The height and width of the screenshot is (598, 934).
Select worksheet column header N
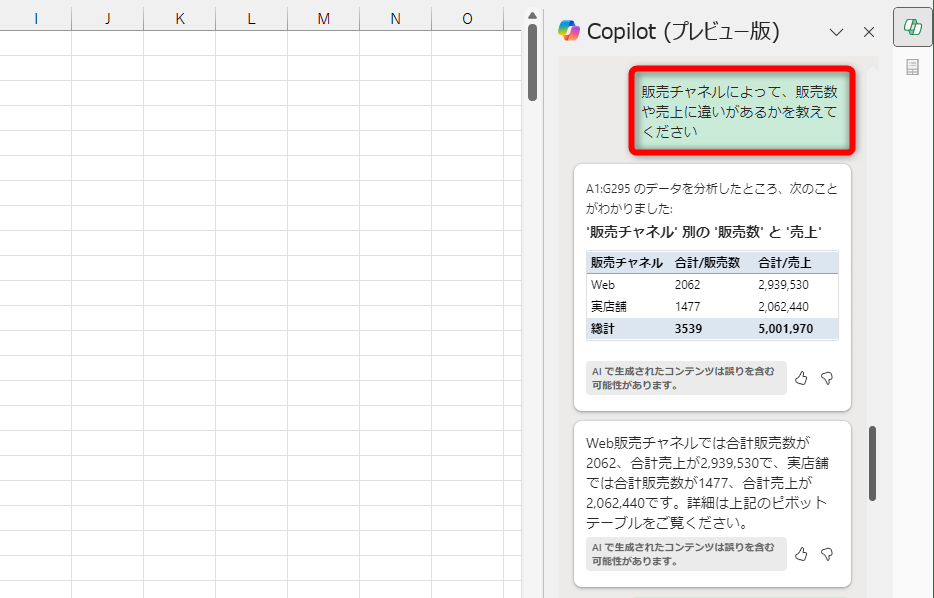(x=394, y=18)
